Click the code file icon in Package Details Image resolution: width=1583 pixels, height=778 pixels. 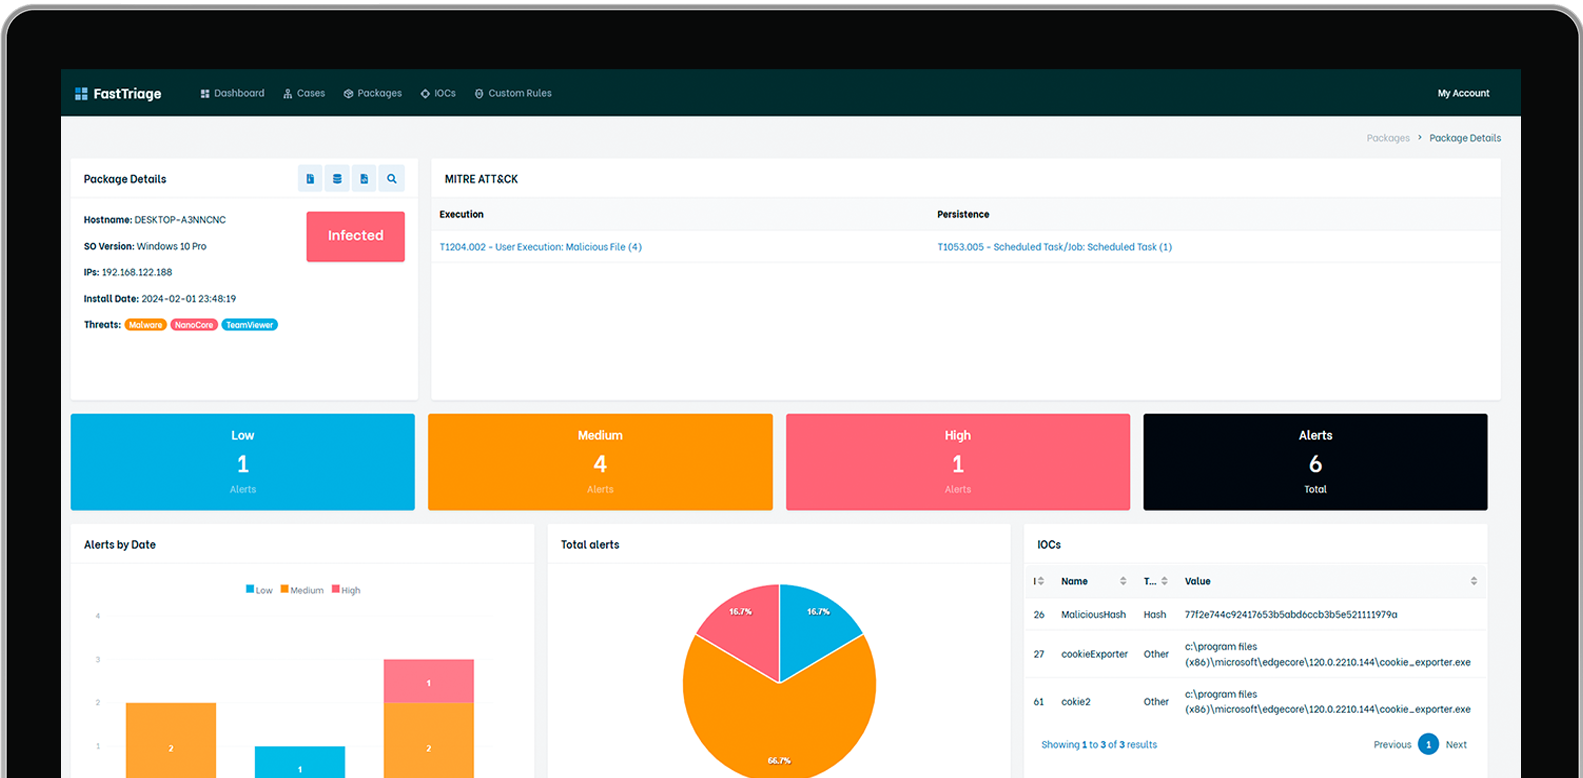click(364, 179)
